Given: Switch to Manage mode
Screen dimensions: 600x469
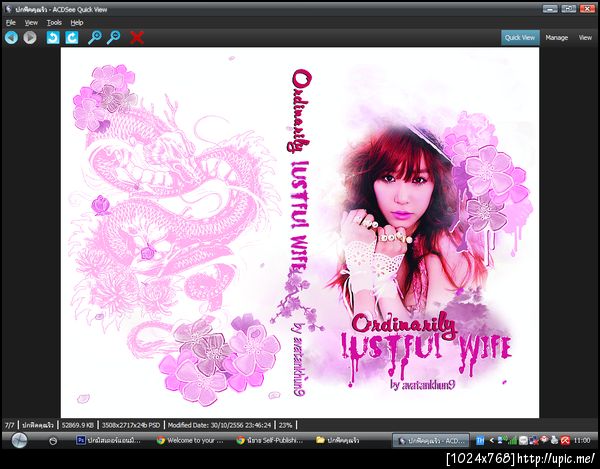Looking at the screenshot, I should click(556, 37).
